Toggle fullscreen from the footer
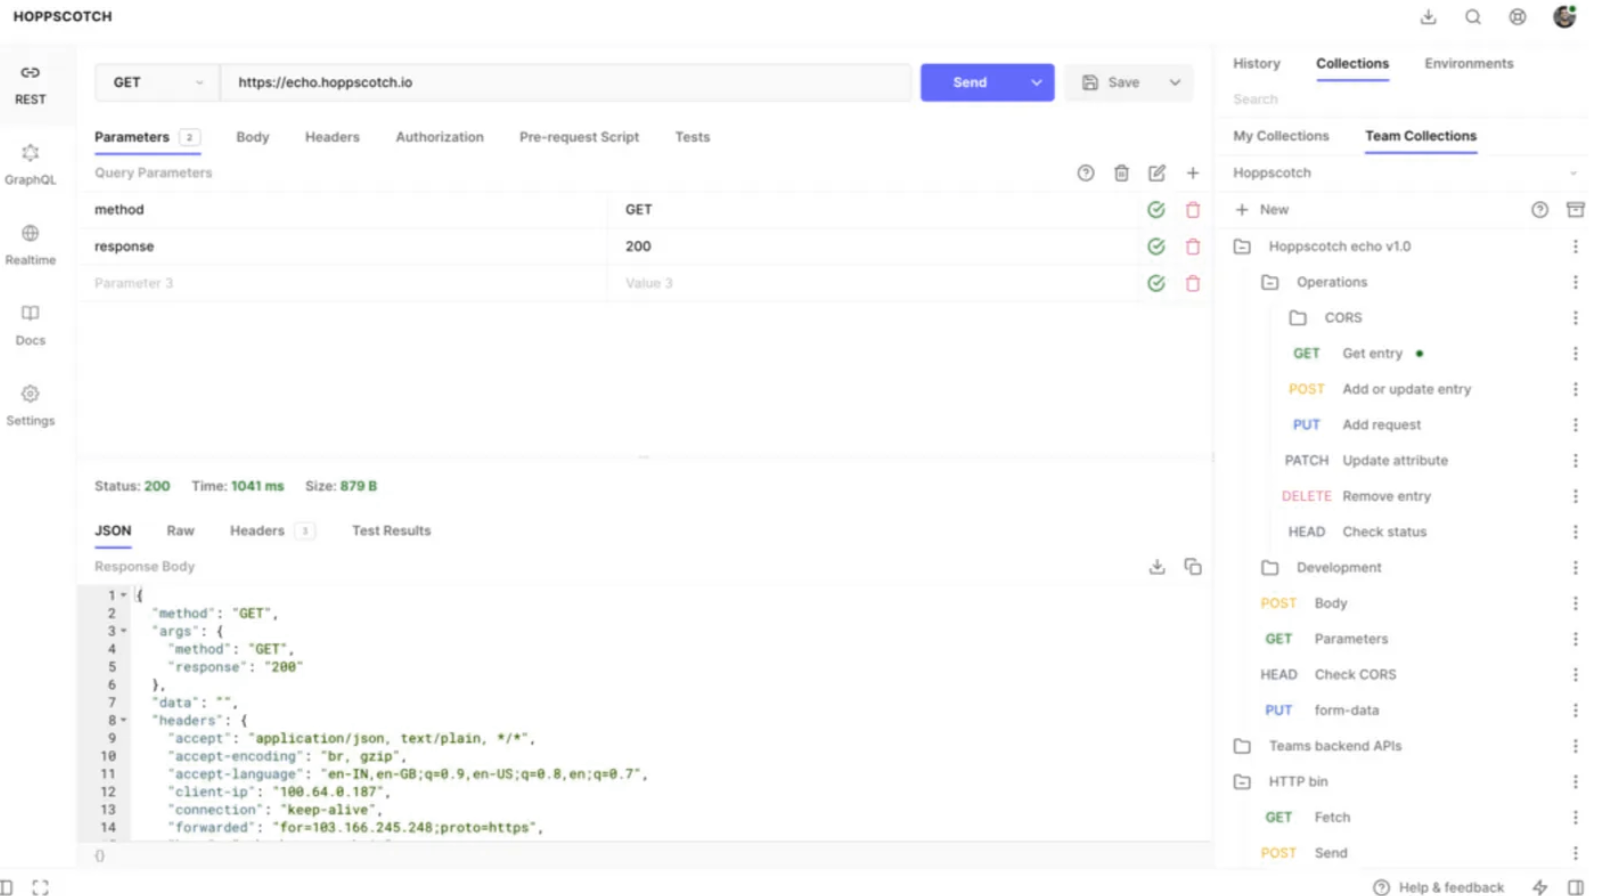1600x896 pixels. tap(40, 887)
